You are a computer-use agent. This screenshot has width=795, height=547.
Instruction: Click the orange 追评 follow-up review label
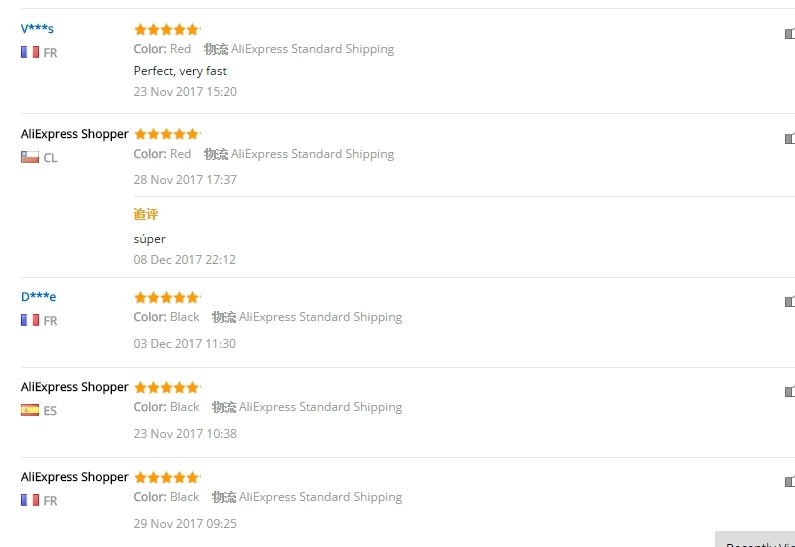point(146,214)
